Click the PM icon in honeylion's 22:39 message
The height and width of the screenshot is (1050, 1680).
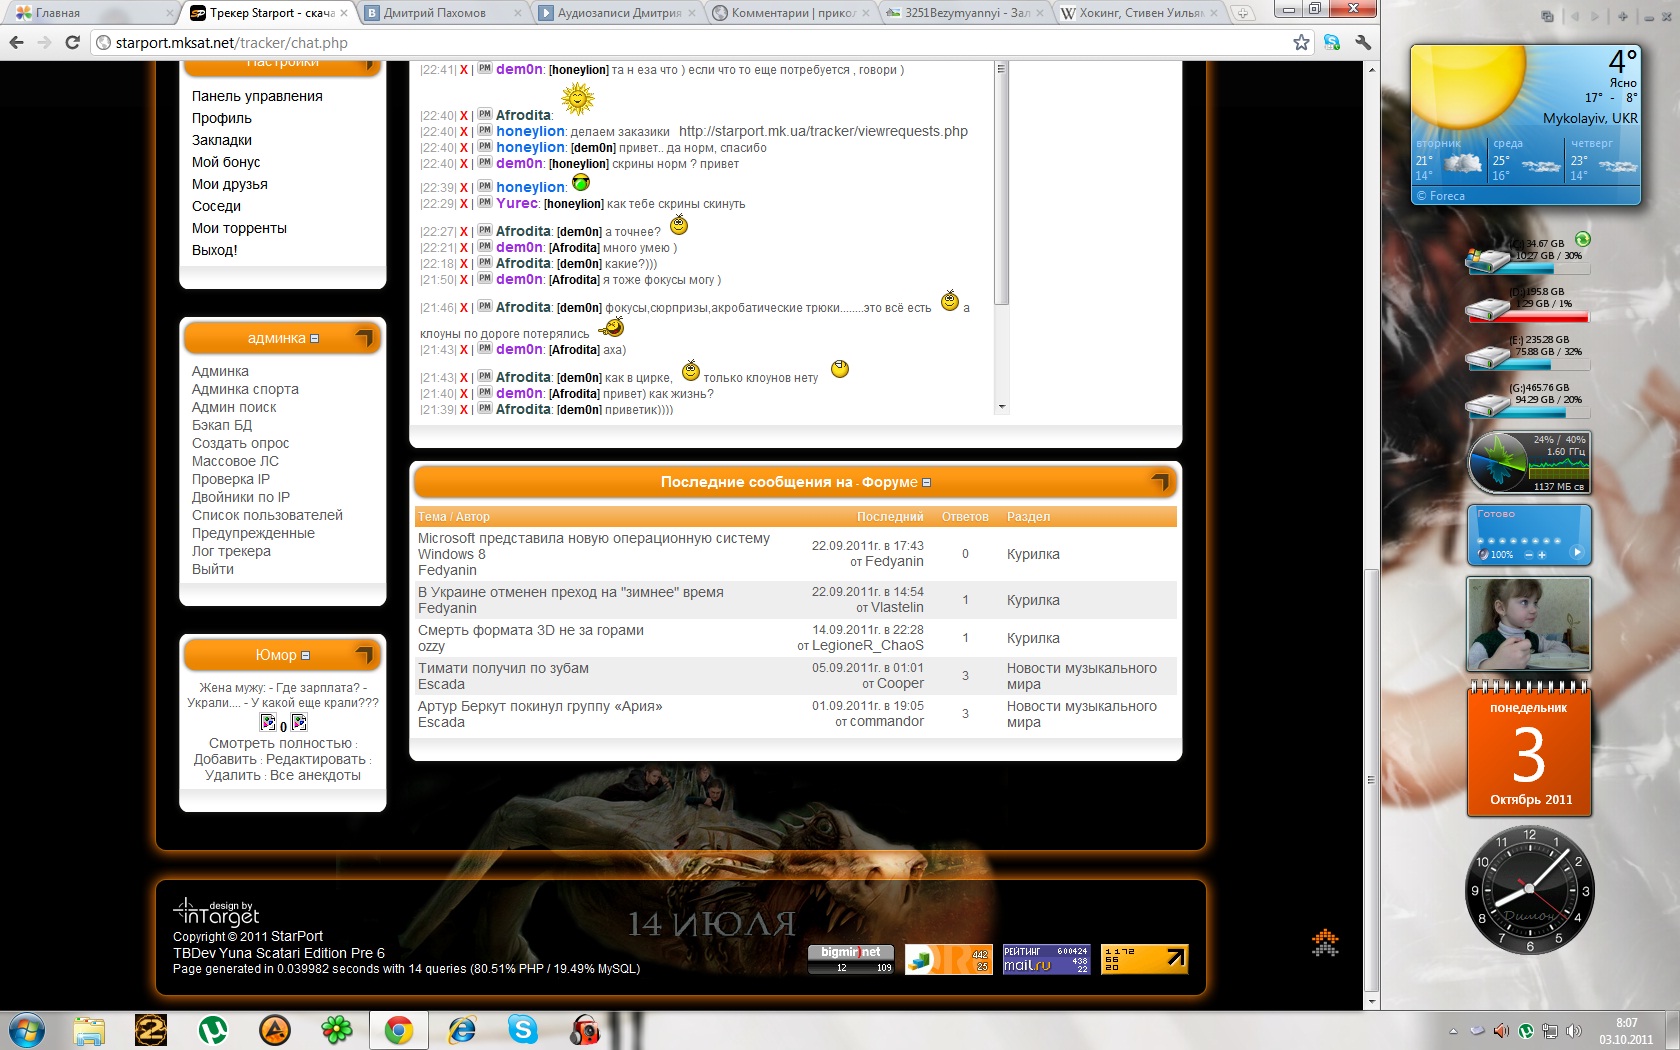[485, 187]
